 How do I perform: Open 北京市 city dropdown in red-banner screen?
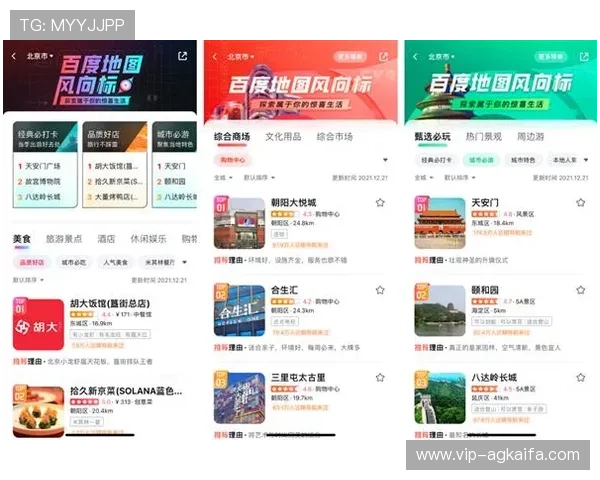click(241, 57)
